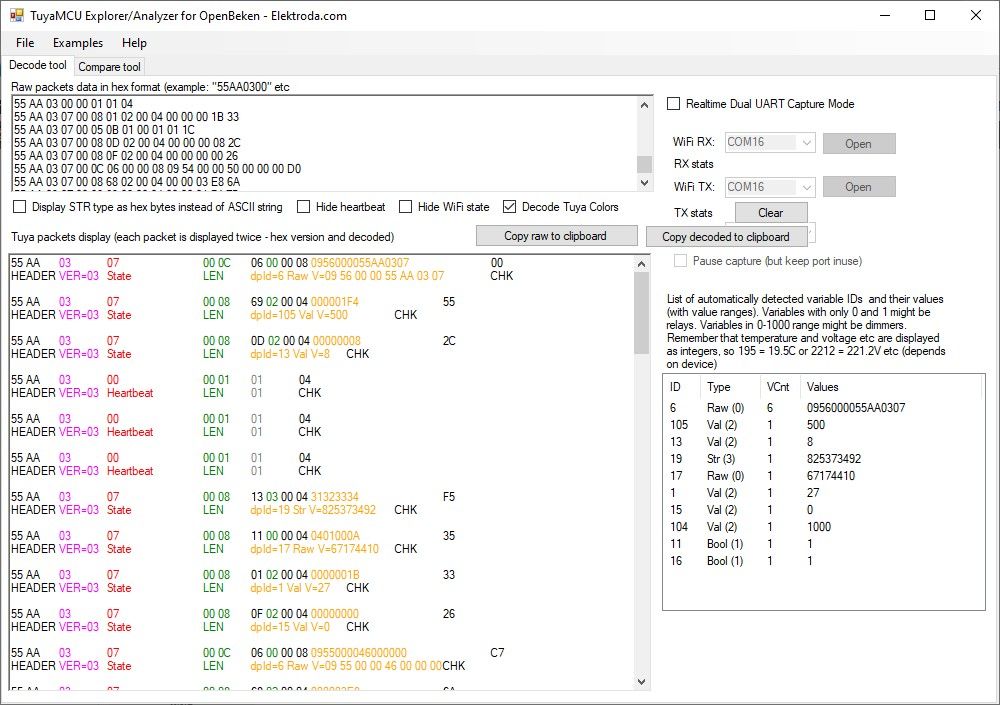
Task: Select variable row ID 16 Bool (1)
Action: tap(823, 561)
